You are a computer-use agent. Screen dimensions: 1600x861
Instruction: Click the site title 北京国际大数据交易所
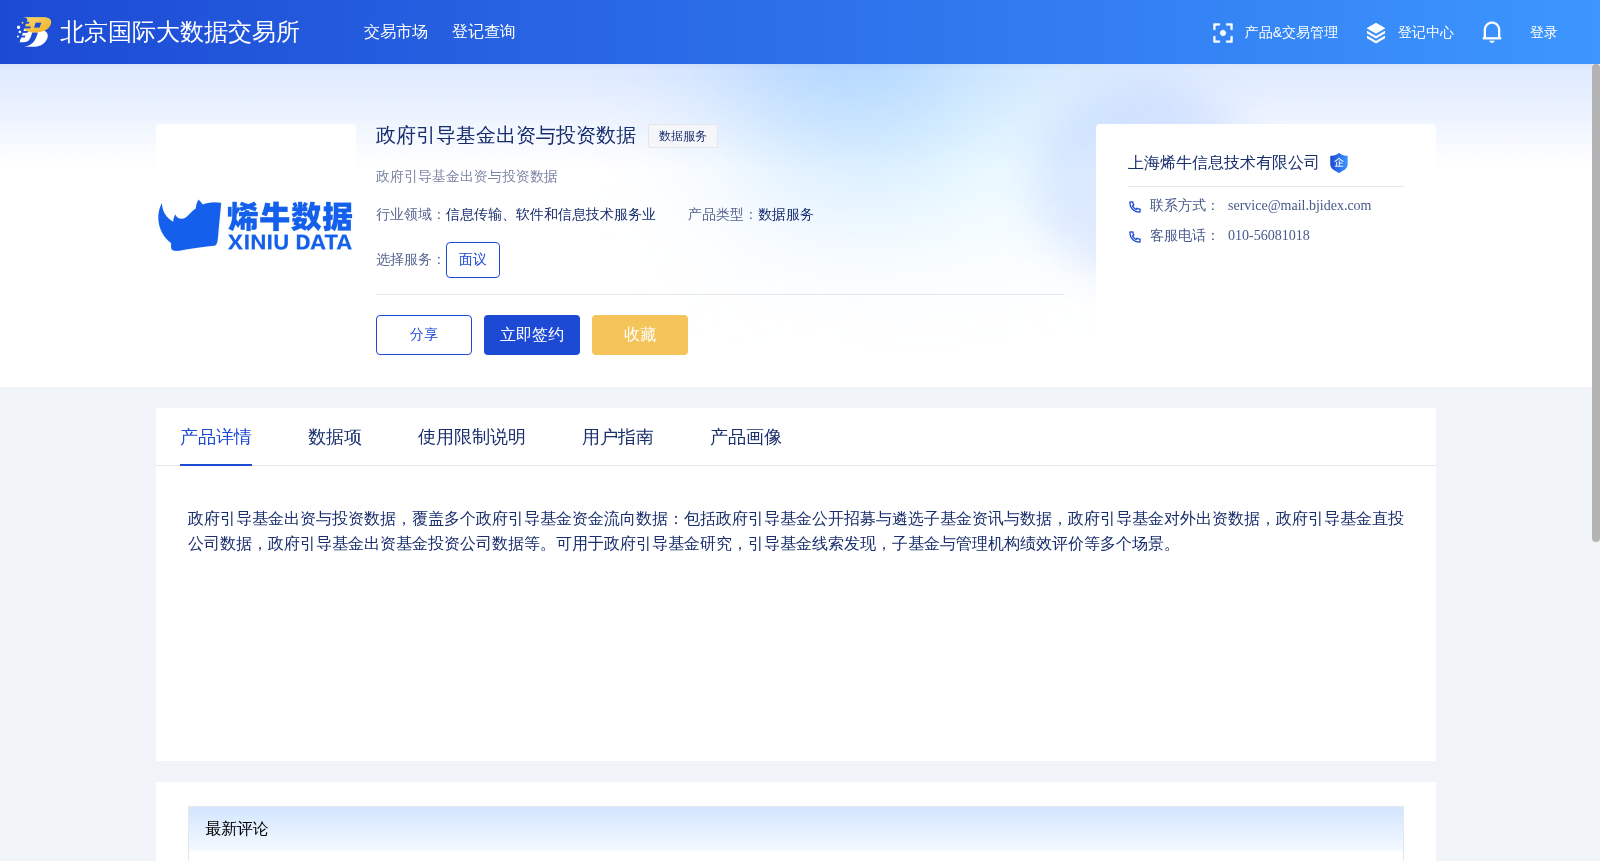(x=180, y=32)
